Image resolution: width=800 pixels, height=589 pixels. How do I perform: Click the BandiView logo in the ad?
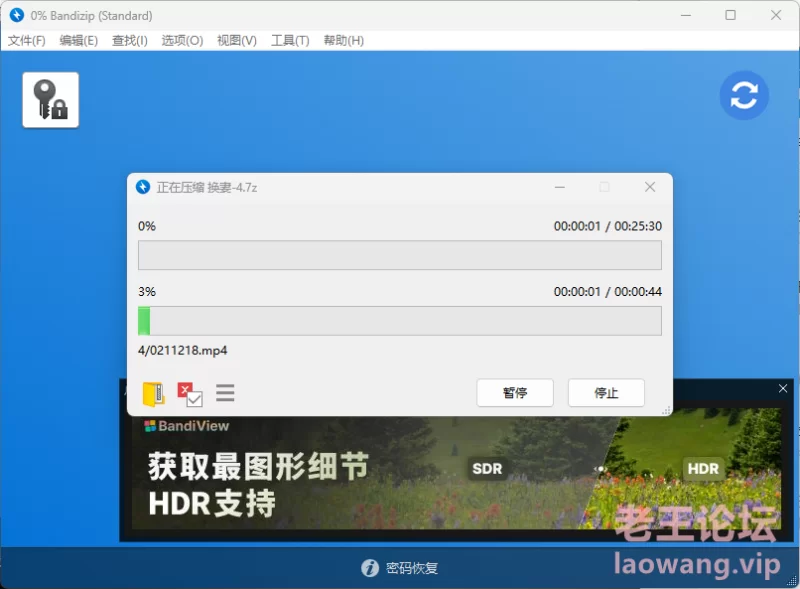187,426
